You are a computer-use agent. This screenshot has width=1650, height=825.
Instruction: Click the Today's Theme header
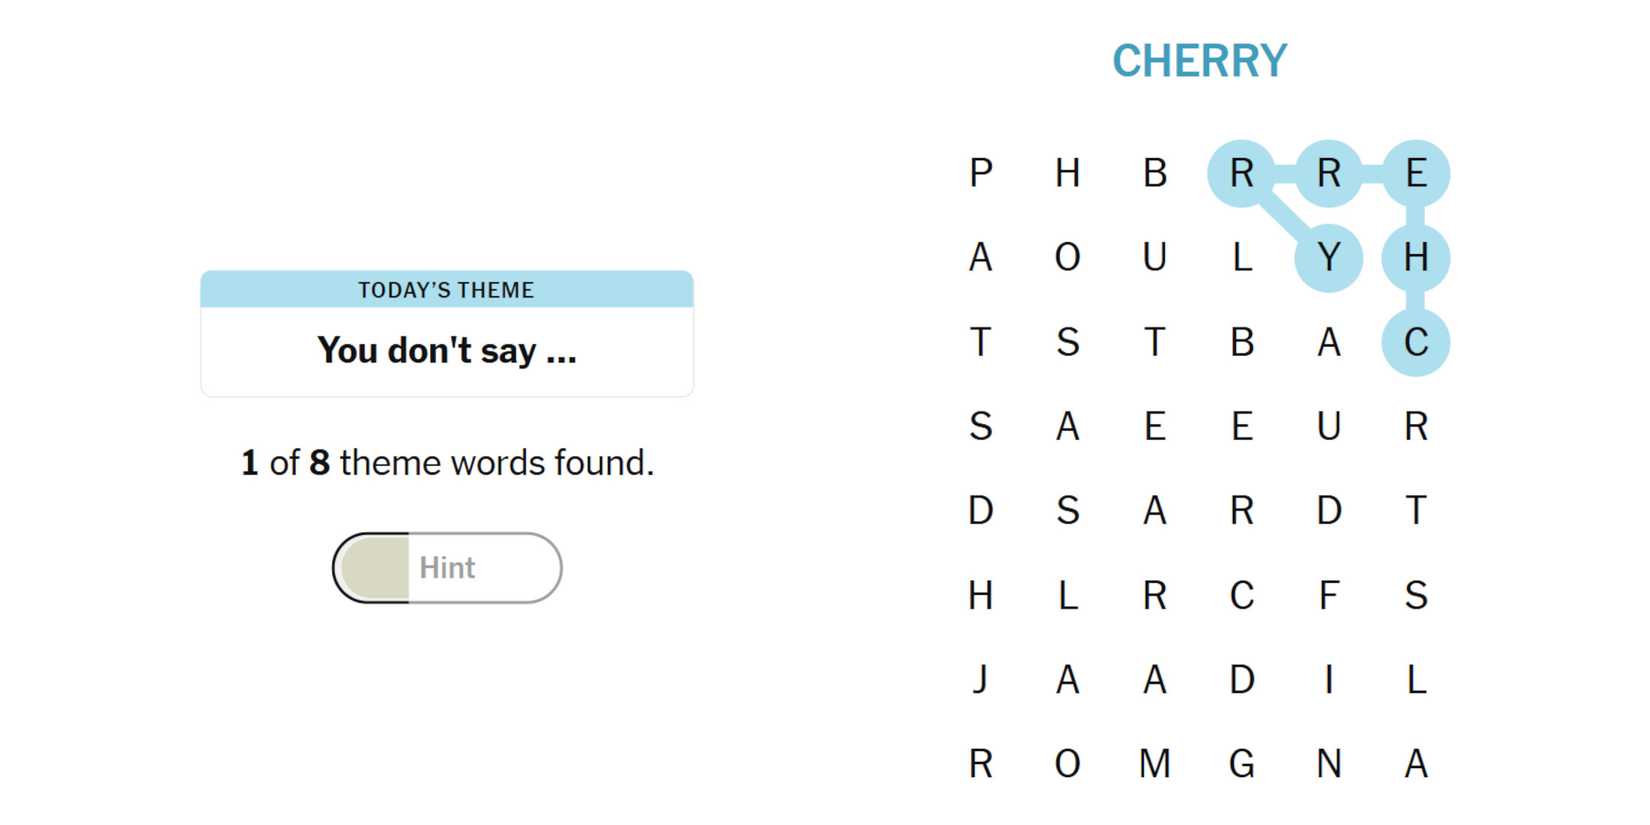(x=447, y=290)
